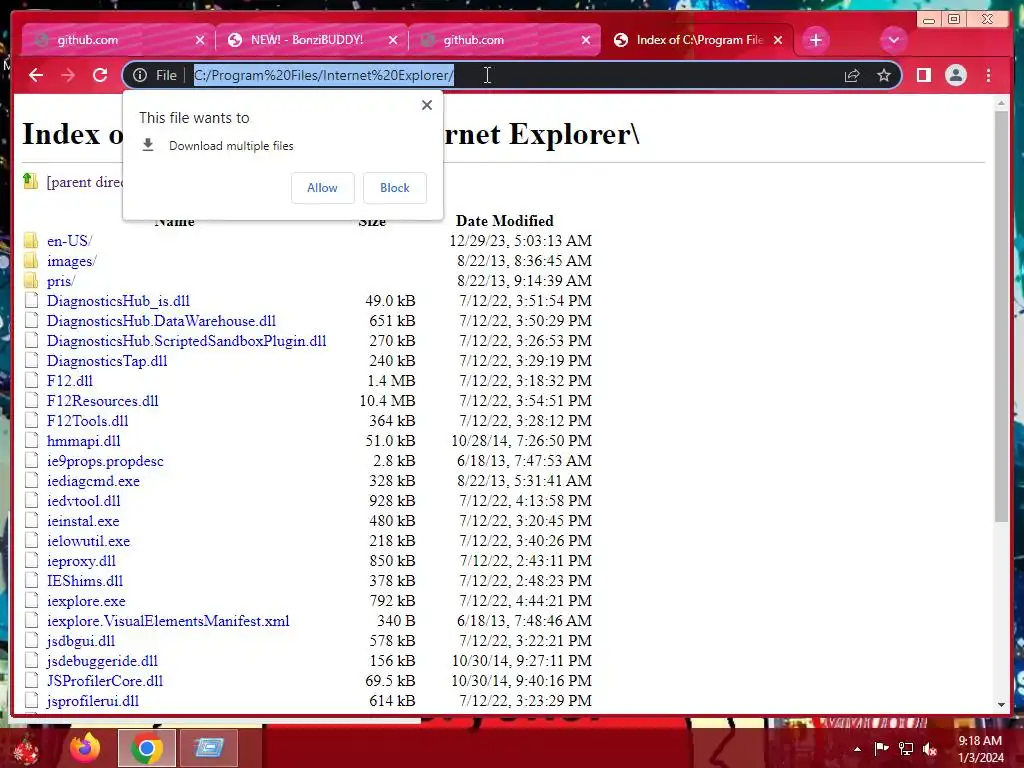Allow downloading multiple files
The width and height of the screenshot is (1024, 768).
point(323,188)
